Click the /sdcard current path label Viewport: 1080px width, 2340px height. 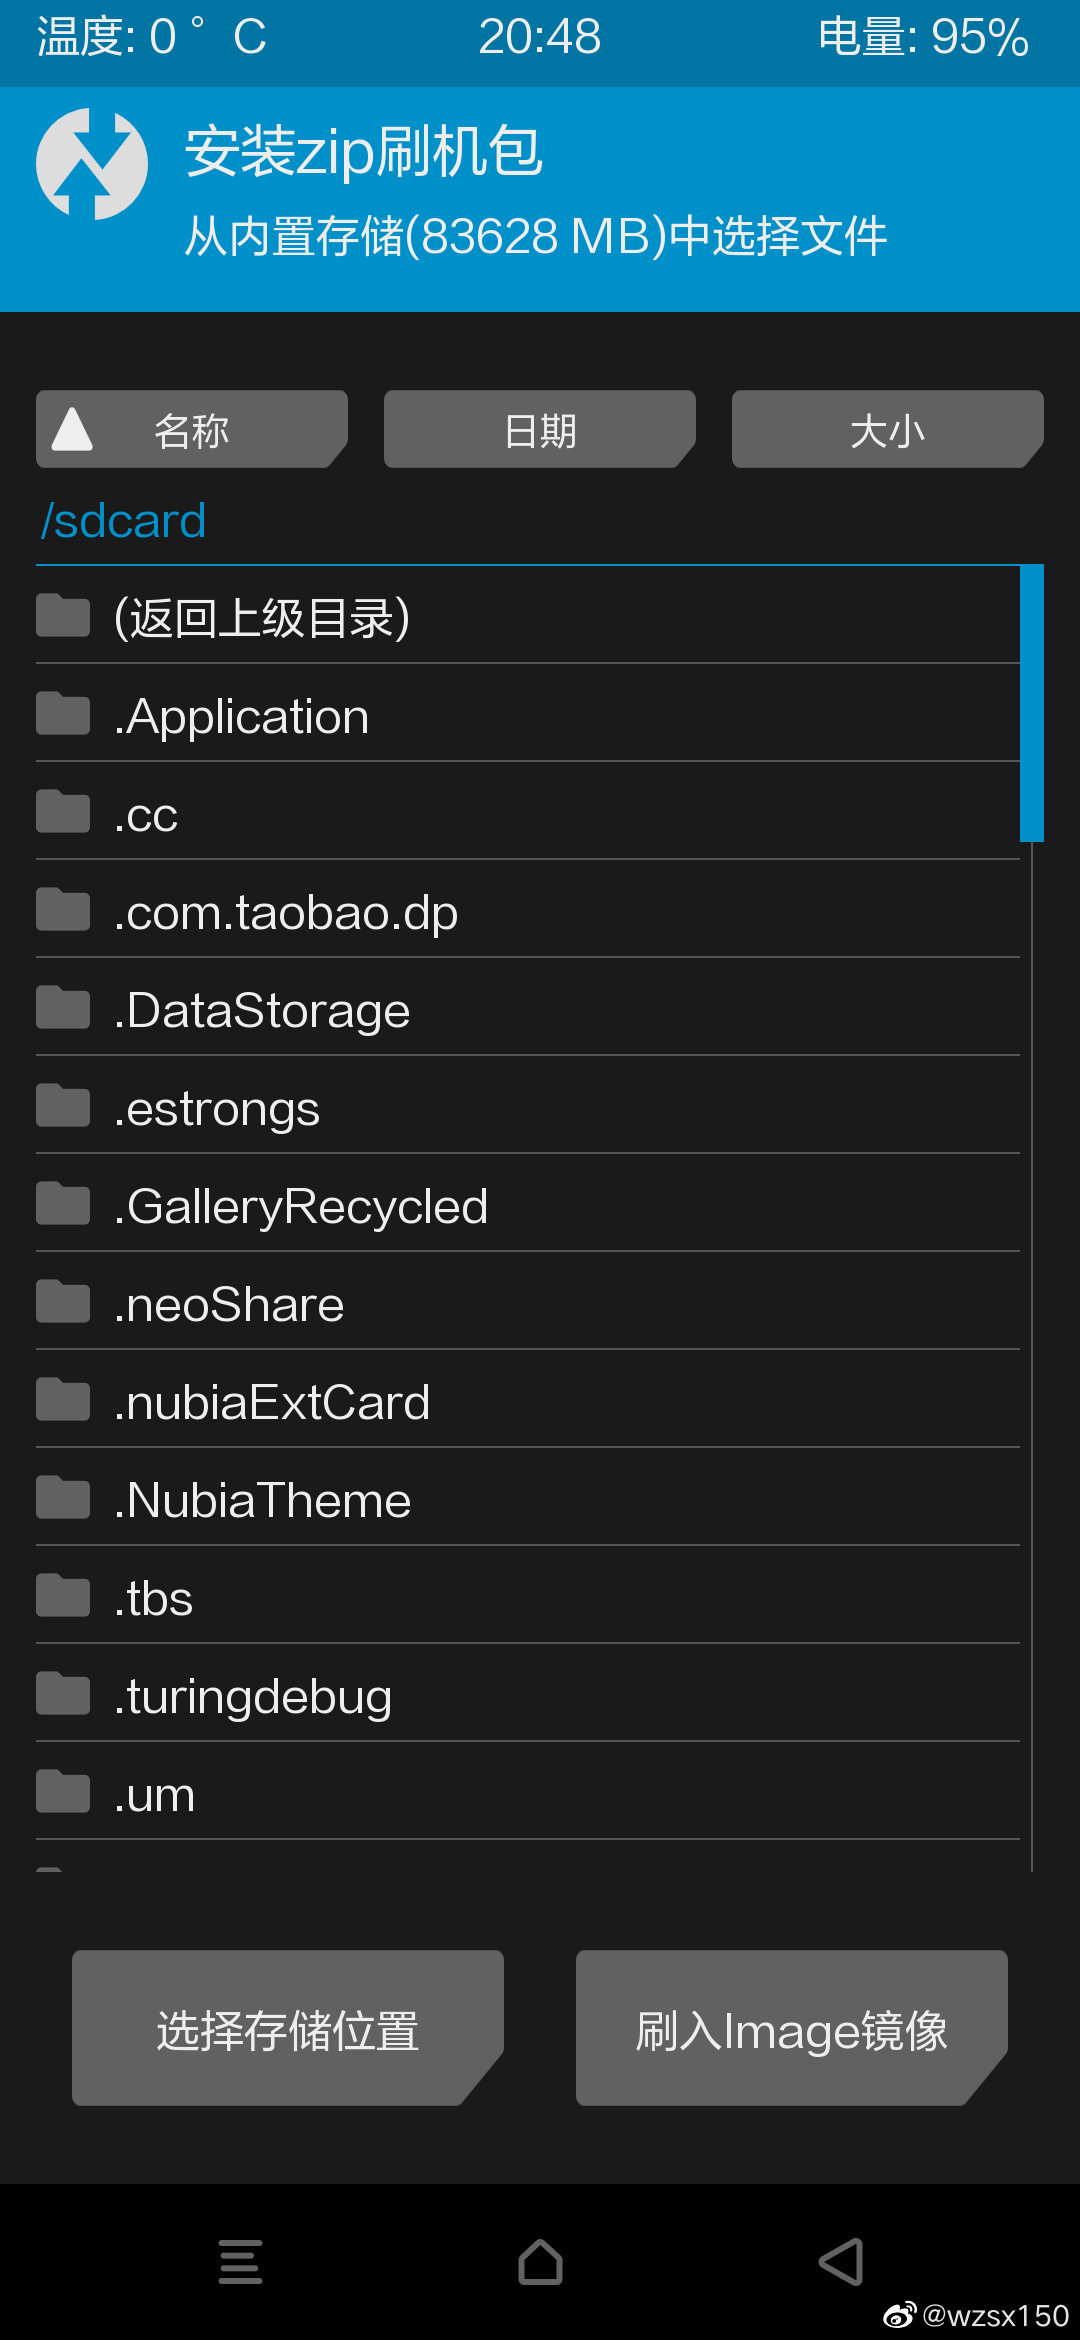tap(123, 521)
